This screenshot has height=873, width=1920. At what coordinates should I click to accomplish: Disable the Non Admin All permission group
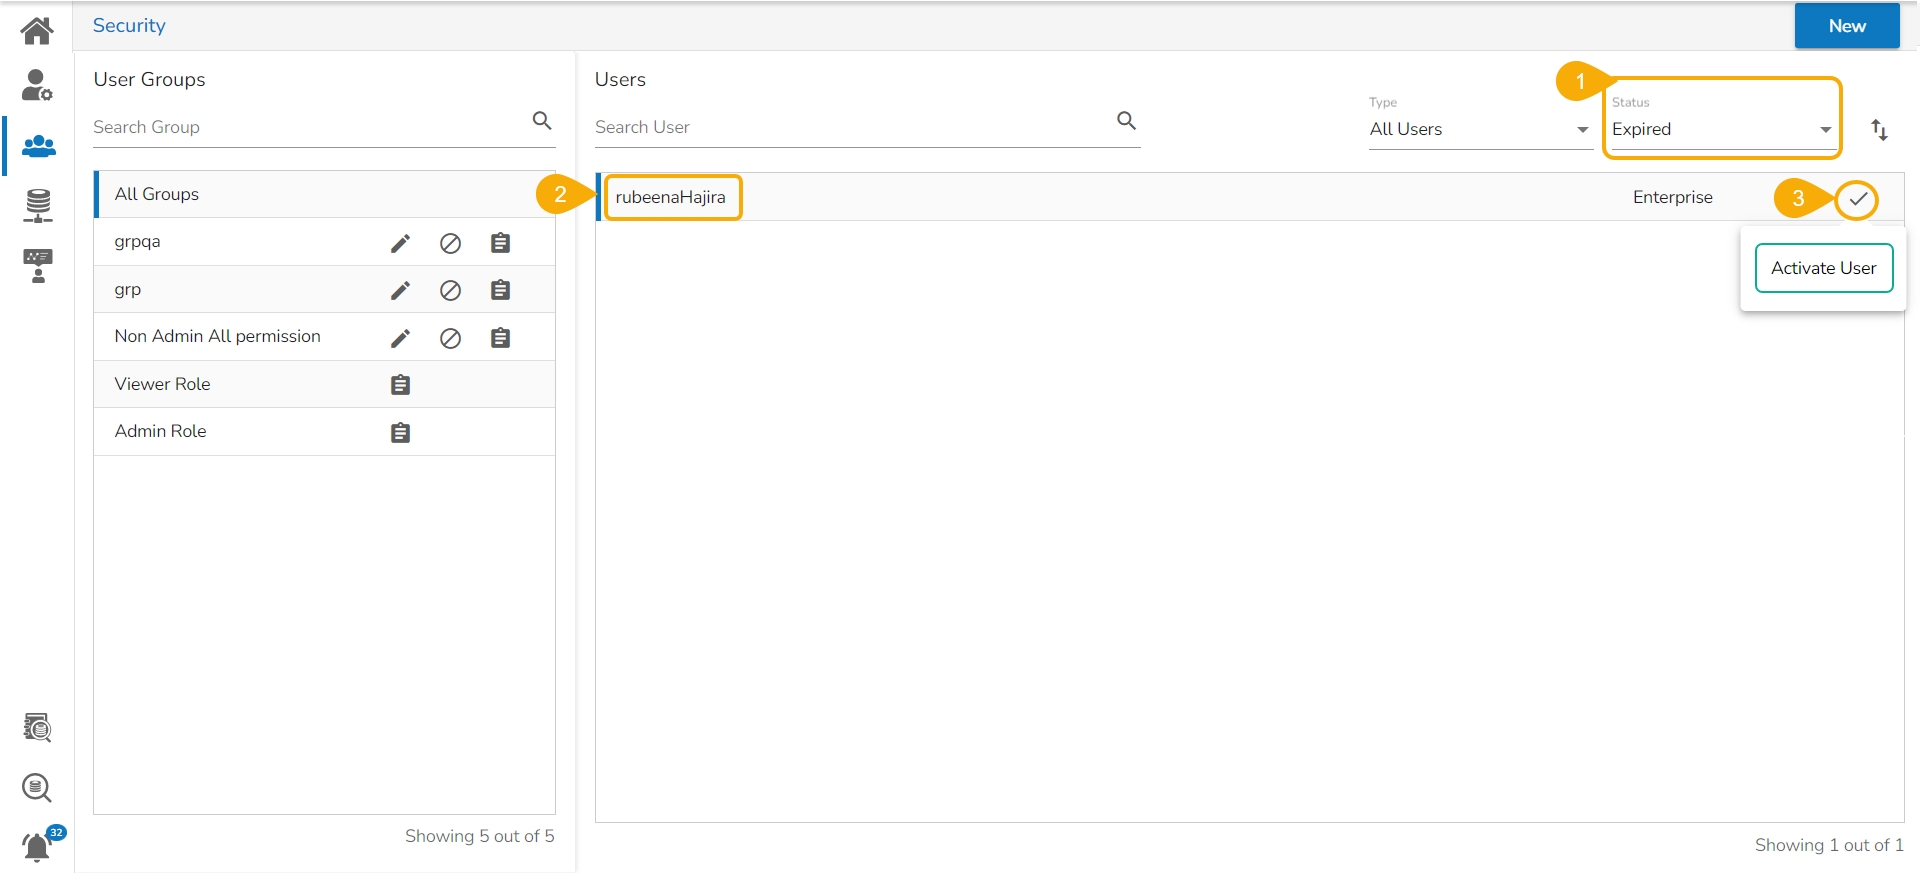[450, 338]
